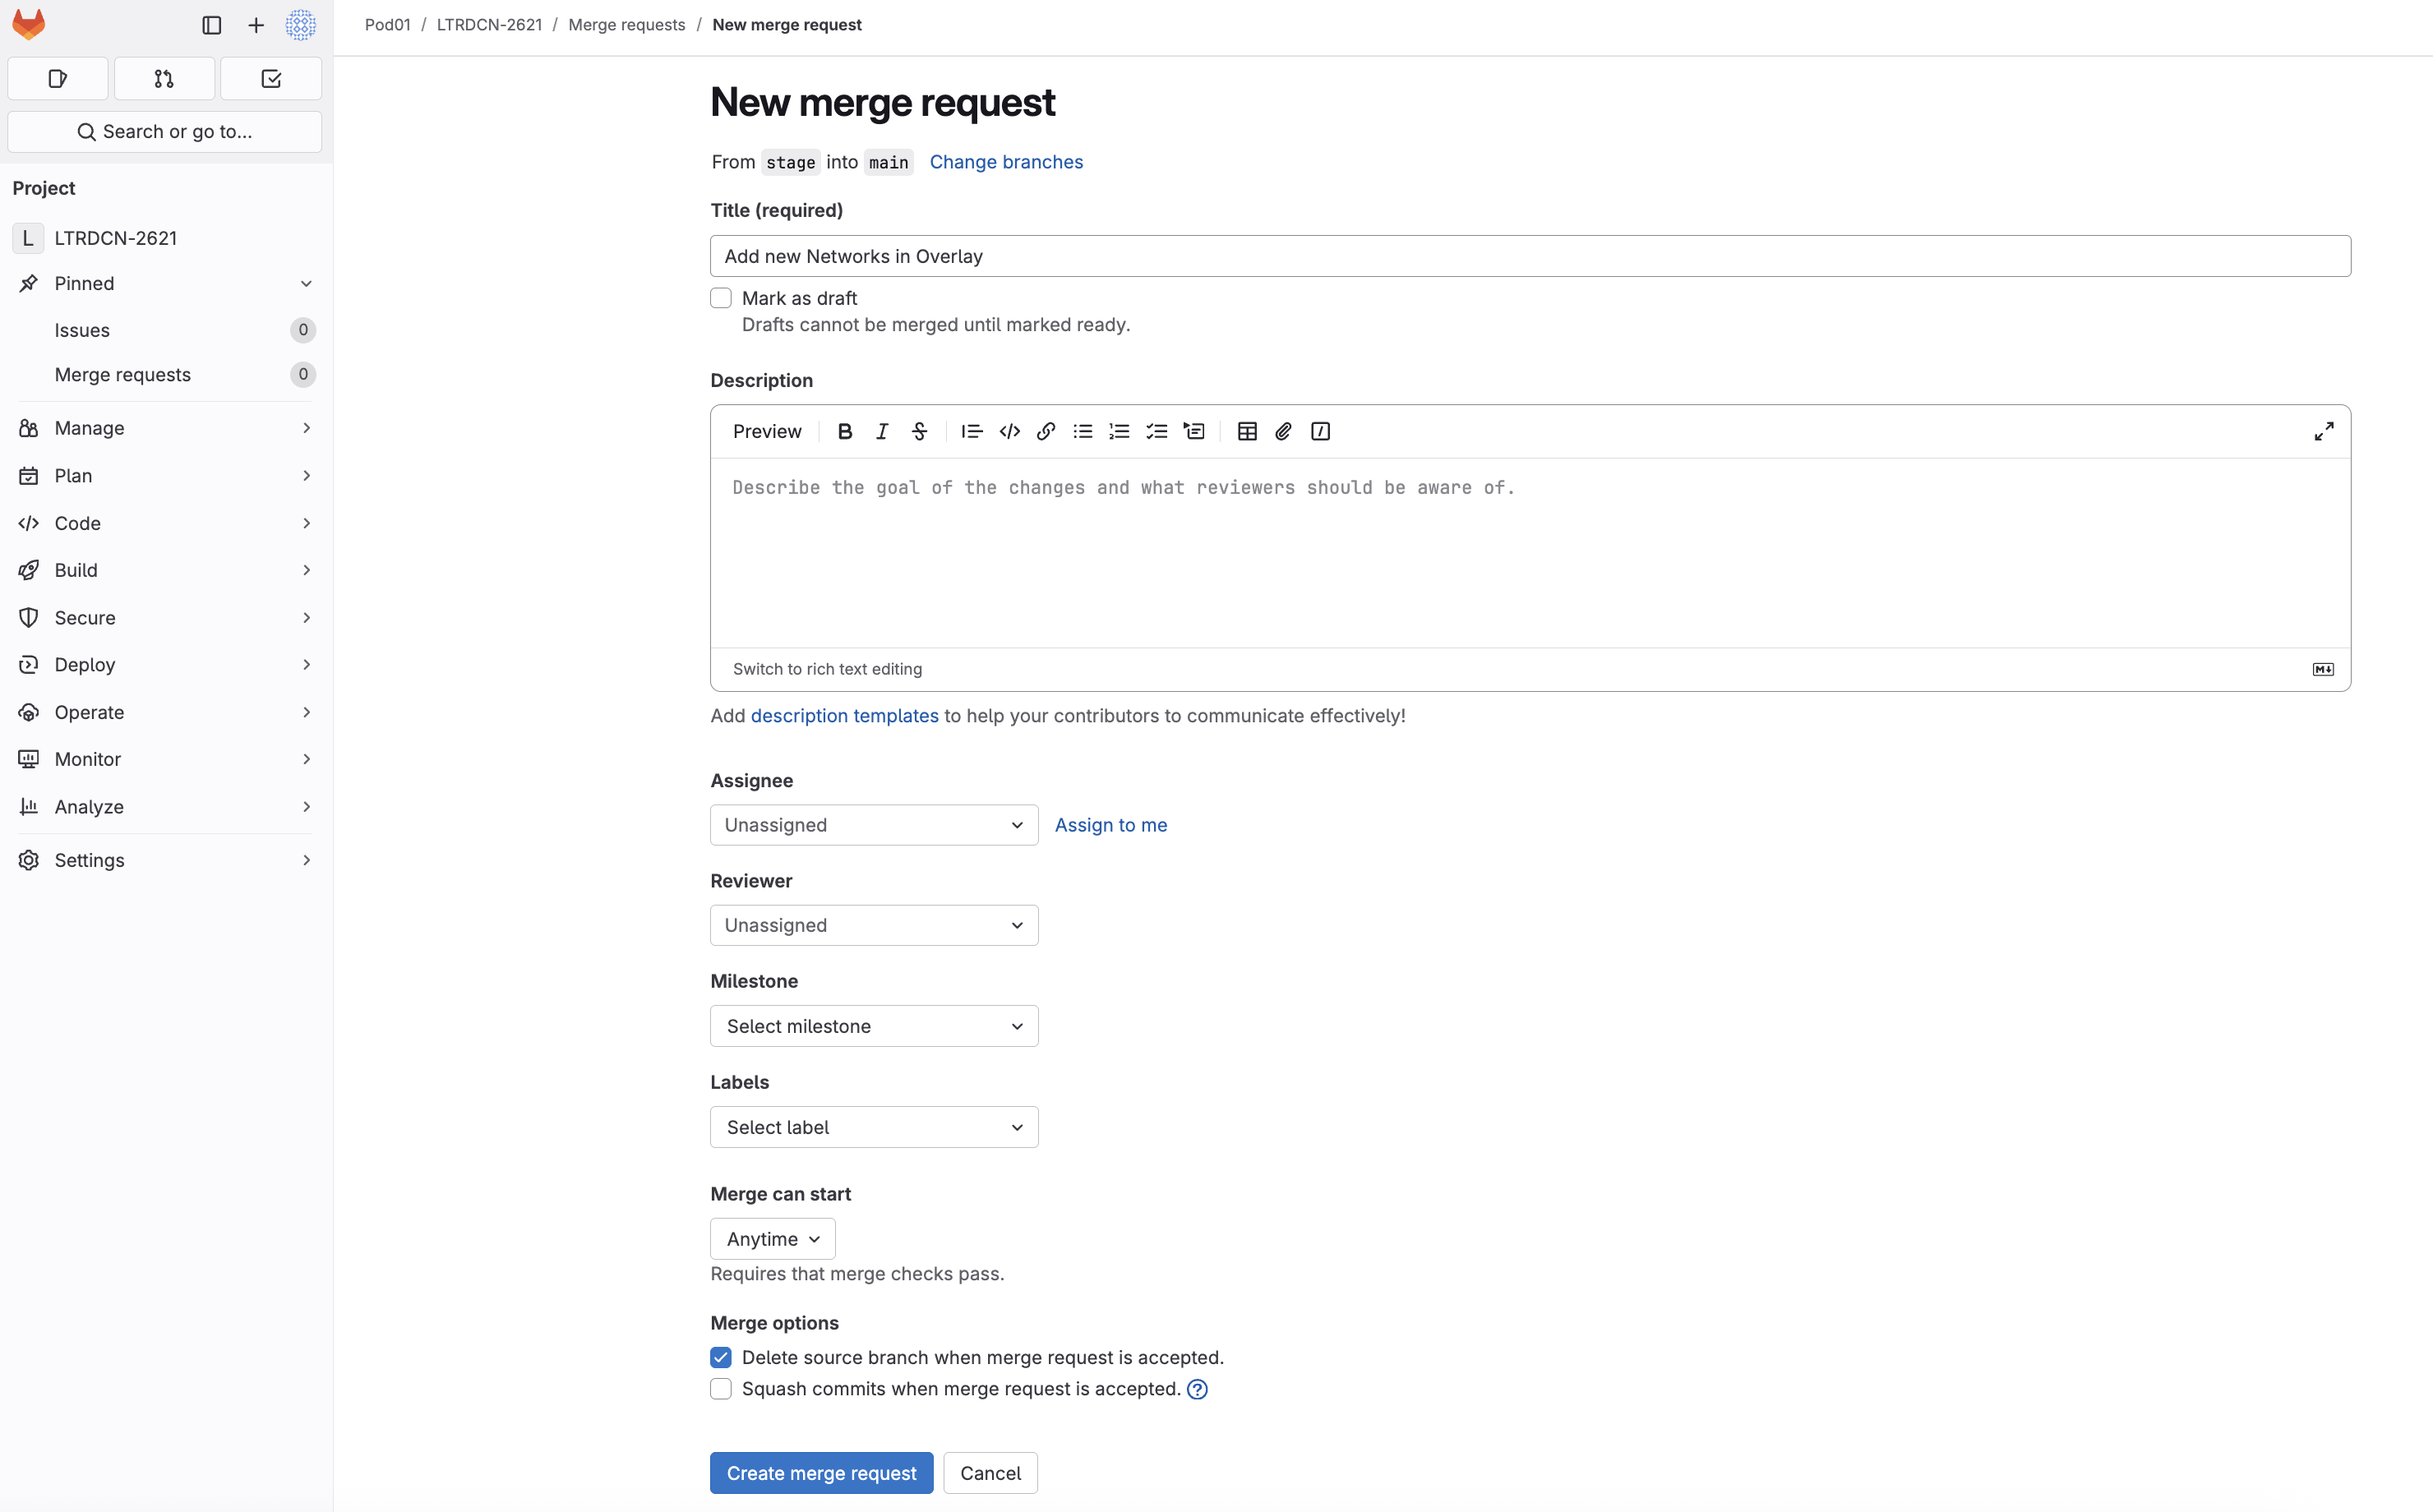Insert a link using the link icon

(x=1046, y=431)
